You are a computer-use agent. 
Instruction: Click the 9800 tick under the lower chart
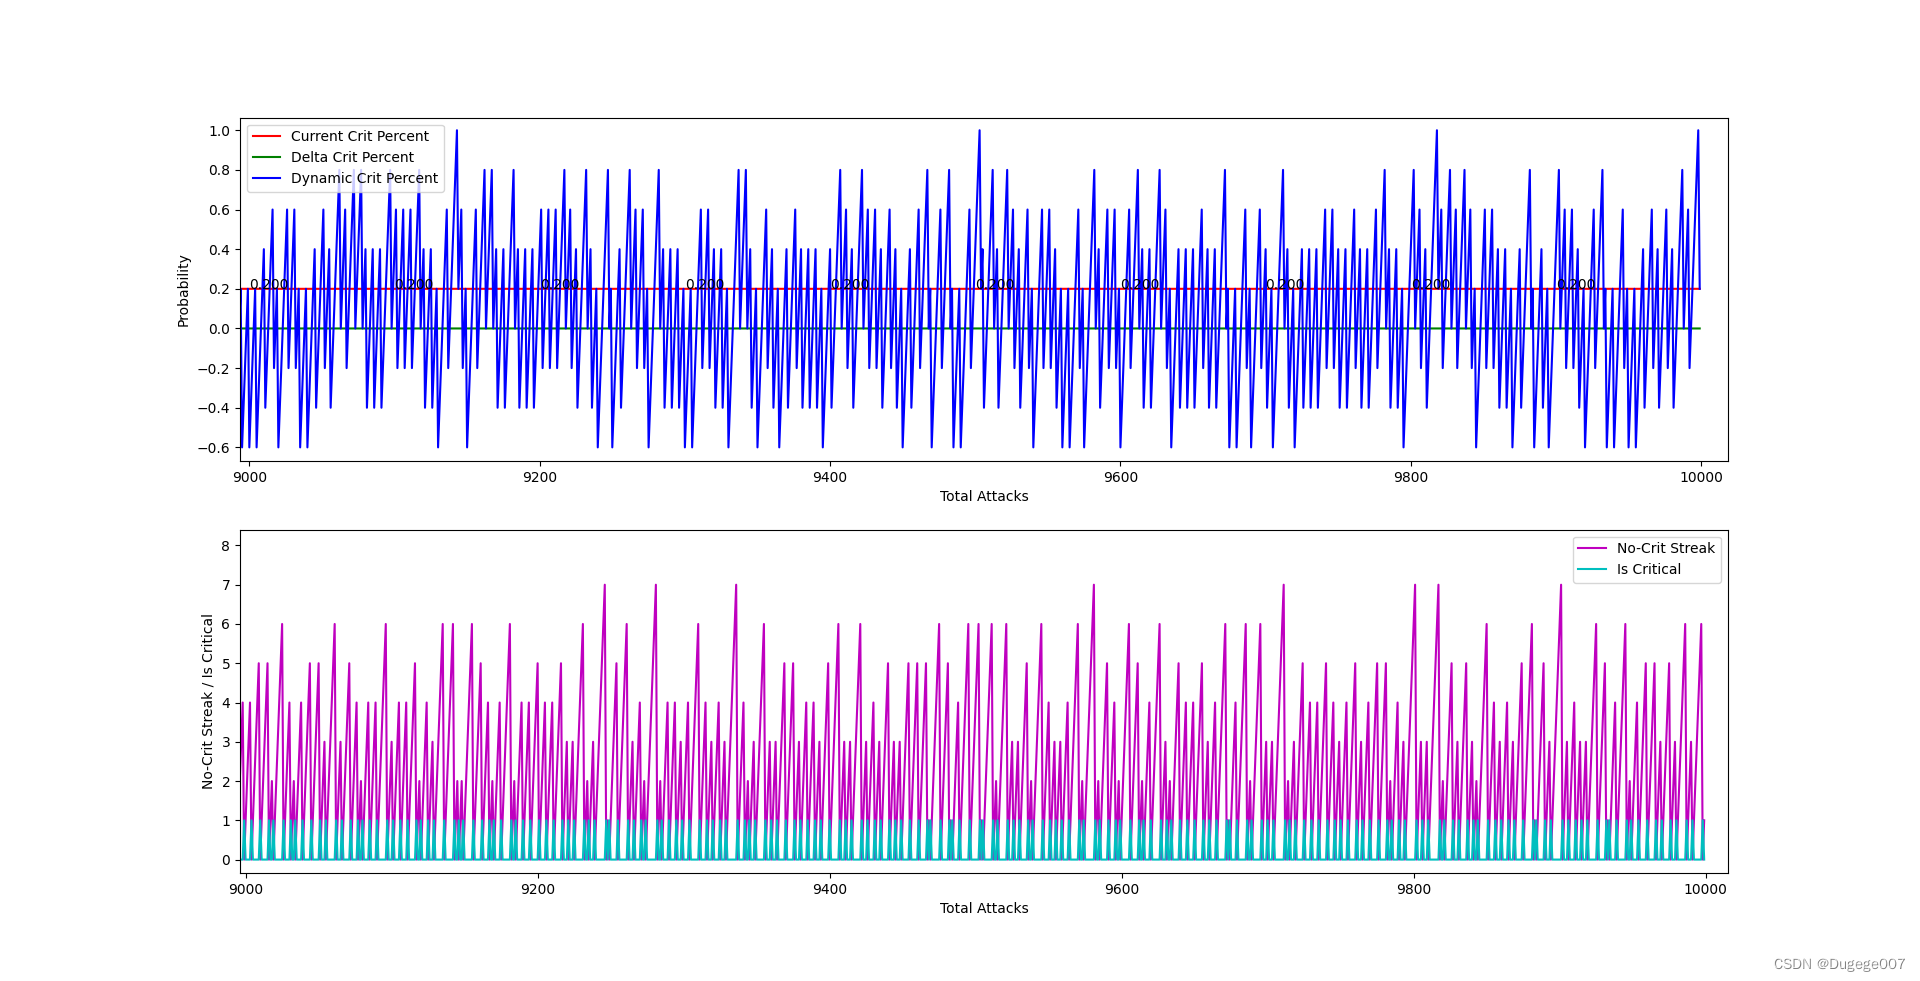click(x=1414, y=889)
